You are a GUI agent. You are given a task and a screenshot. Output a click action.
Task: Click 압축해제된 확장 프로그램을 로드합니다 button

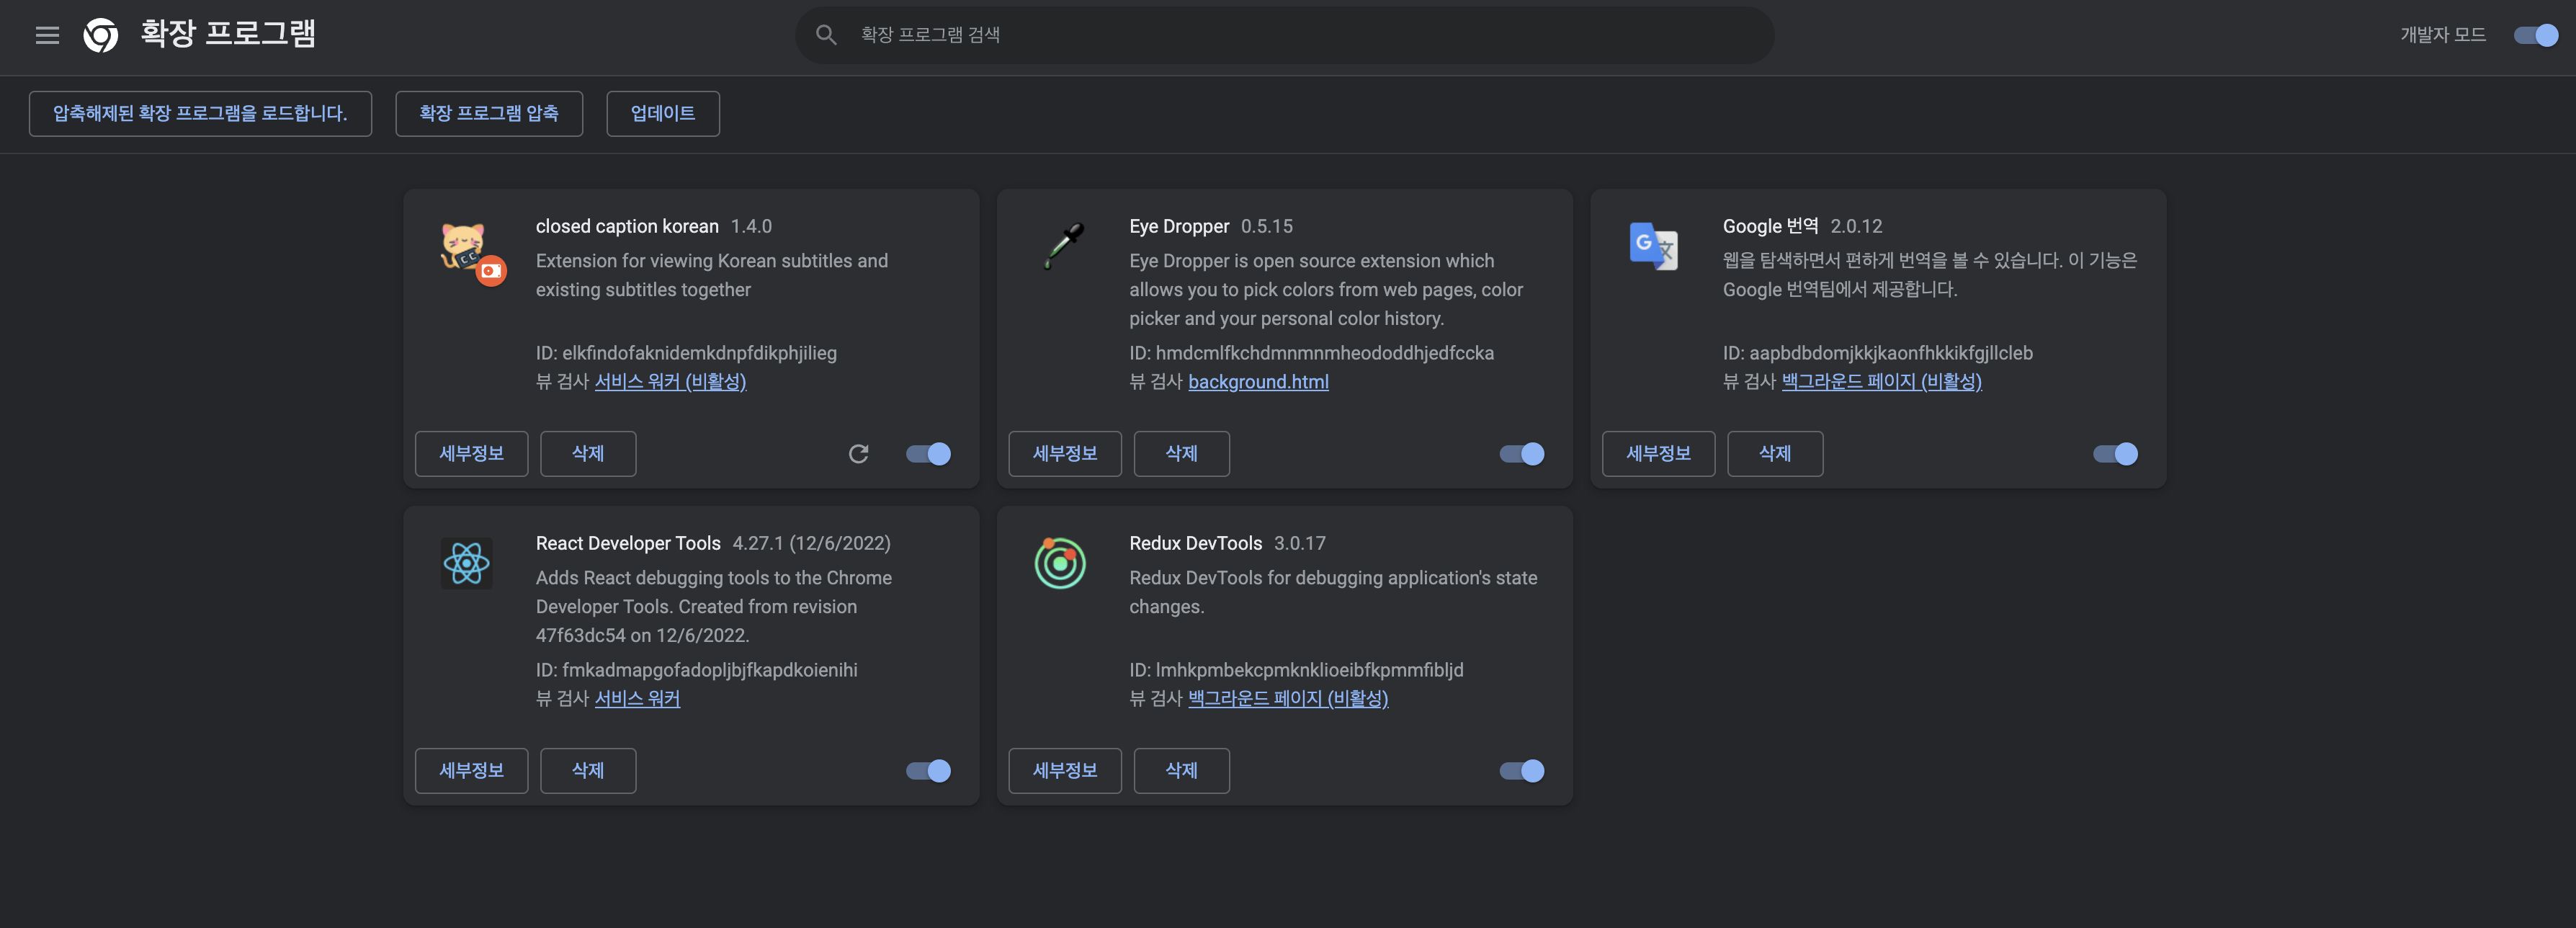200,114
